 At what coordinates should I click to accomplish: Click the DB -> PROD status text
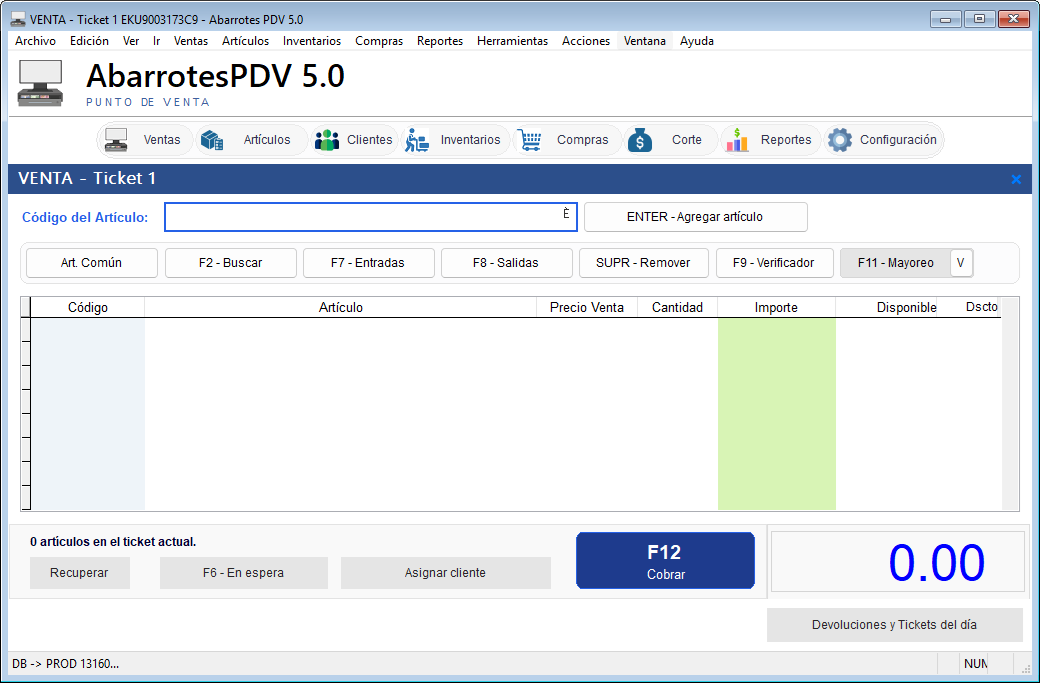click(x=66, y=664)
